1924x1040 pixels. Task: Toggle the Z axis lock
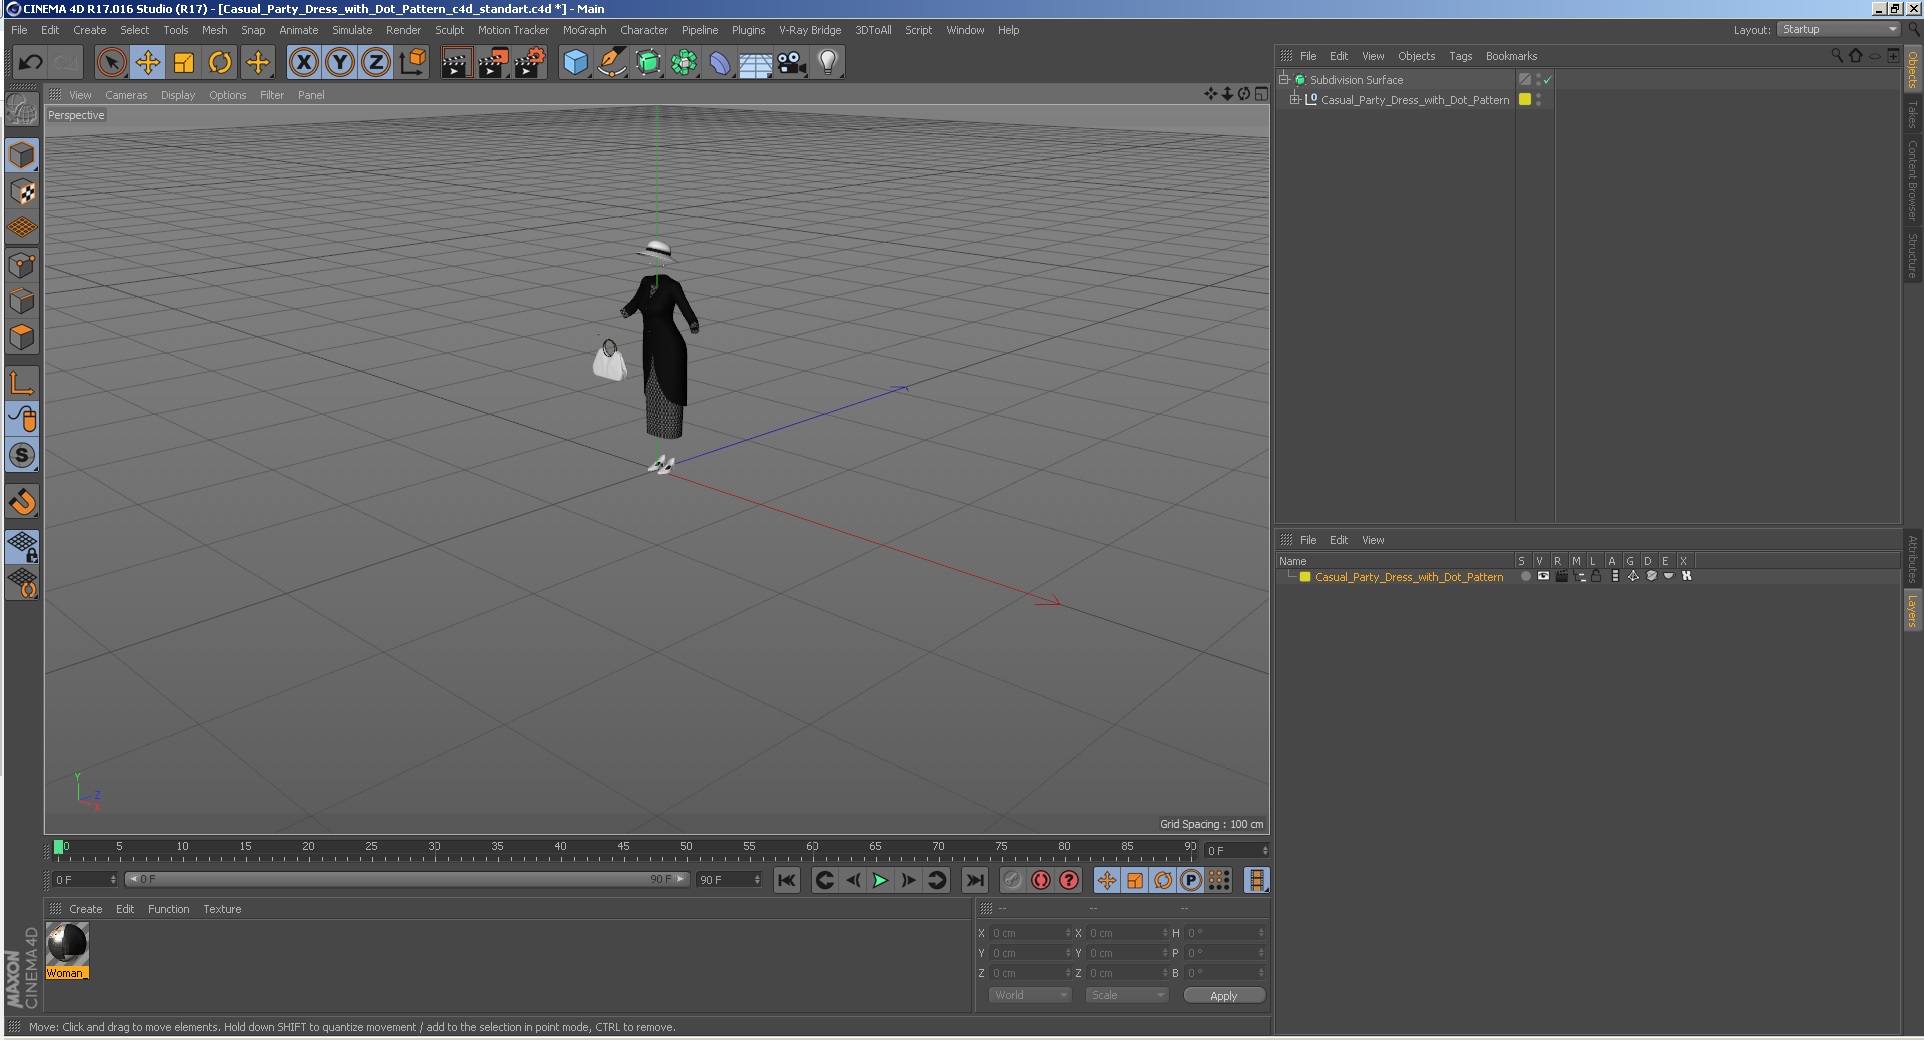[376, 63]
